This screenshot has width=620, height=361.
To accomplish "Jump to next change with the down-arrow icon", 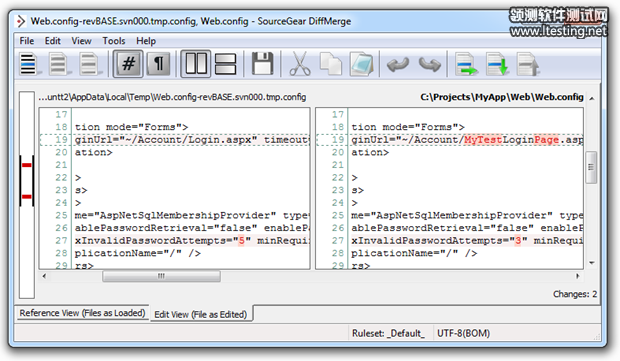I will (x=497, y=64).
